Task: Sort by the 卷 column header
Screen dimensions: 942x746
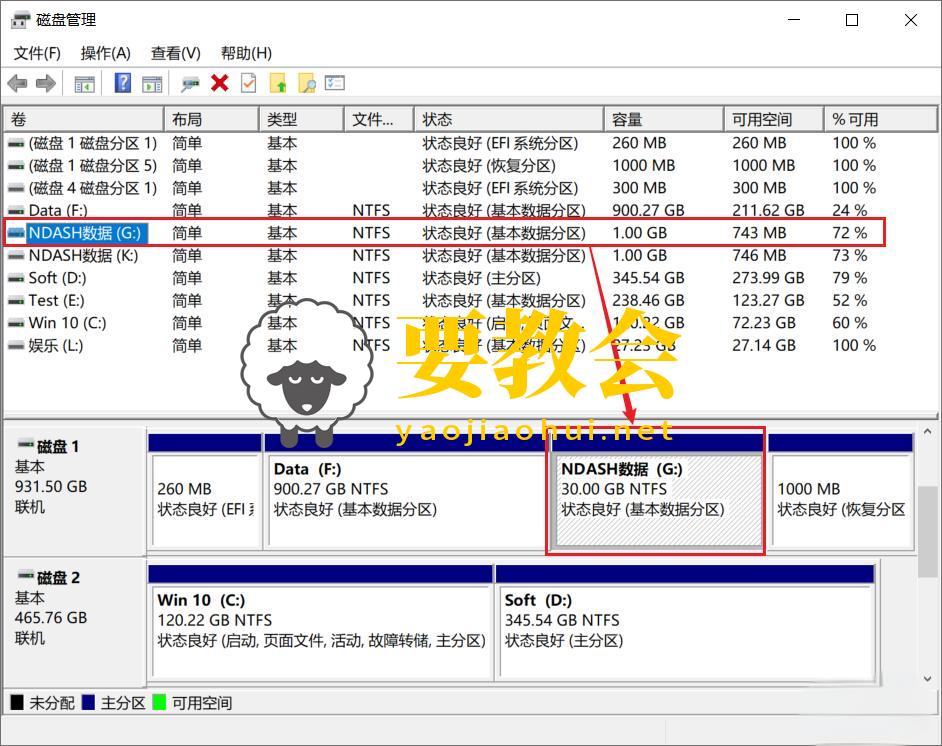Action: coord(84,120)
